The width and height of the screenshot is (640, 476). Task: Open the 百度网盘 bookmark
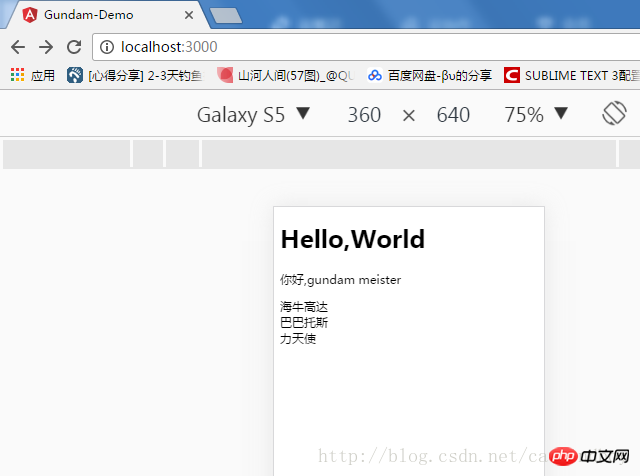click(430, 75)
